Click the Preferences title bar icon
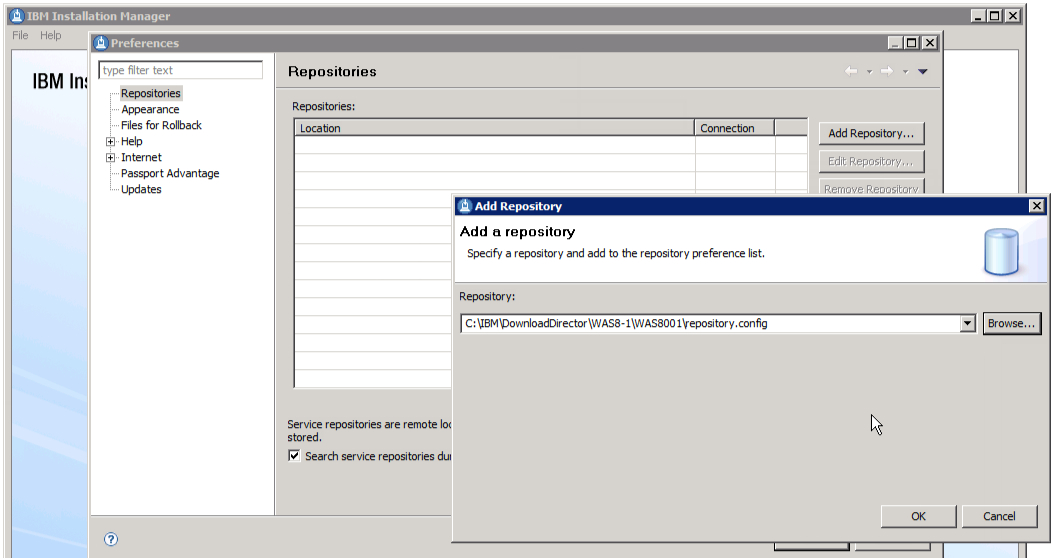 (101, 43)
